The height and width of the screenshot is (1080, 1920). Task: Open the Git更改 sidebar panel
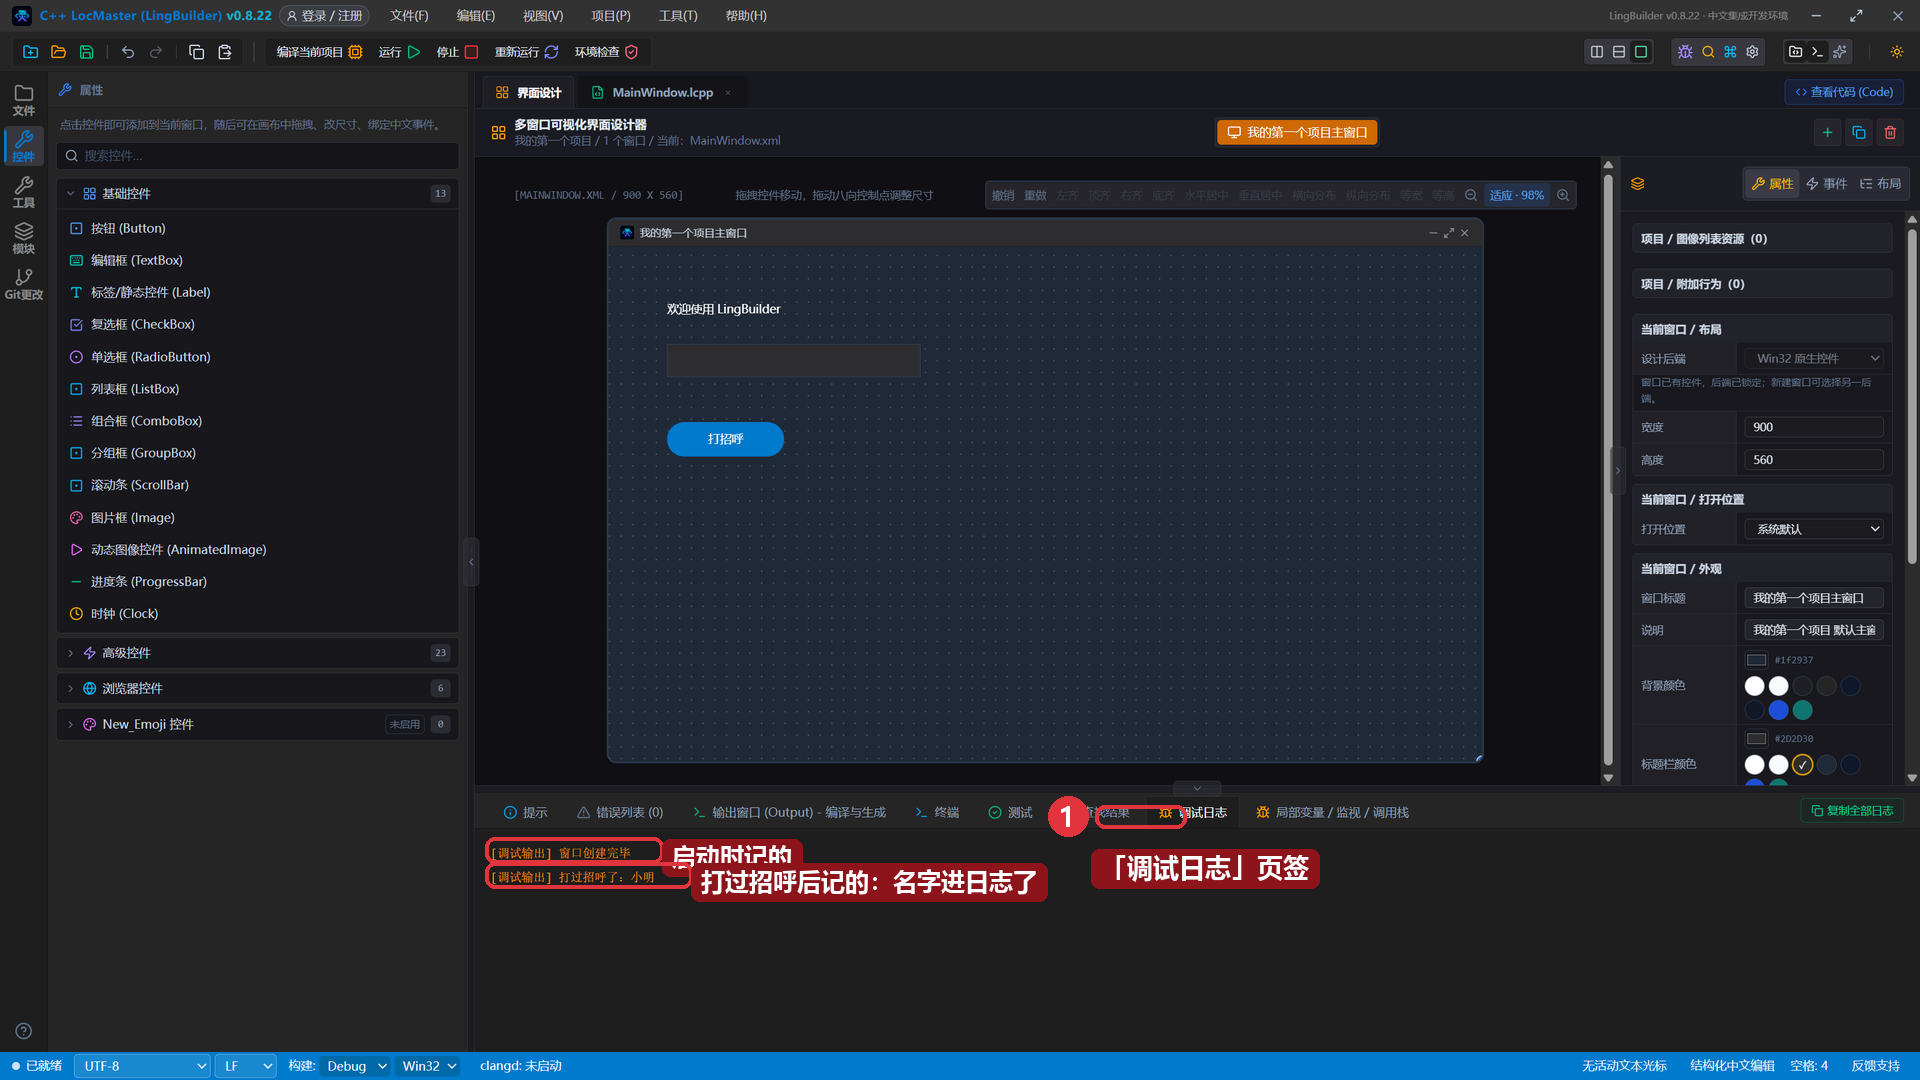(24, 284)
